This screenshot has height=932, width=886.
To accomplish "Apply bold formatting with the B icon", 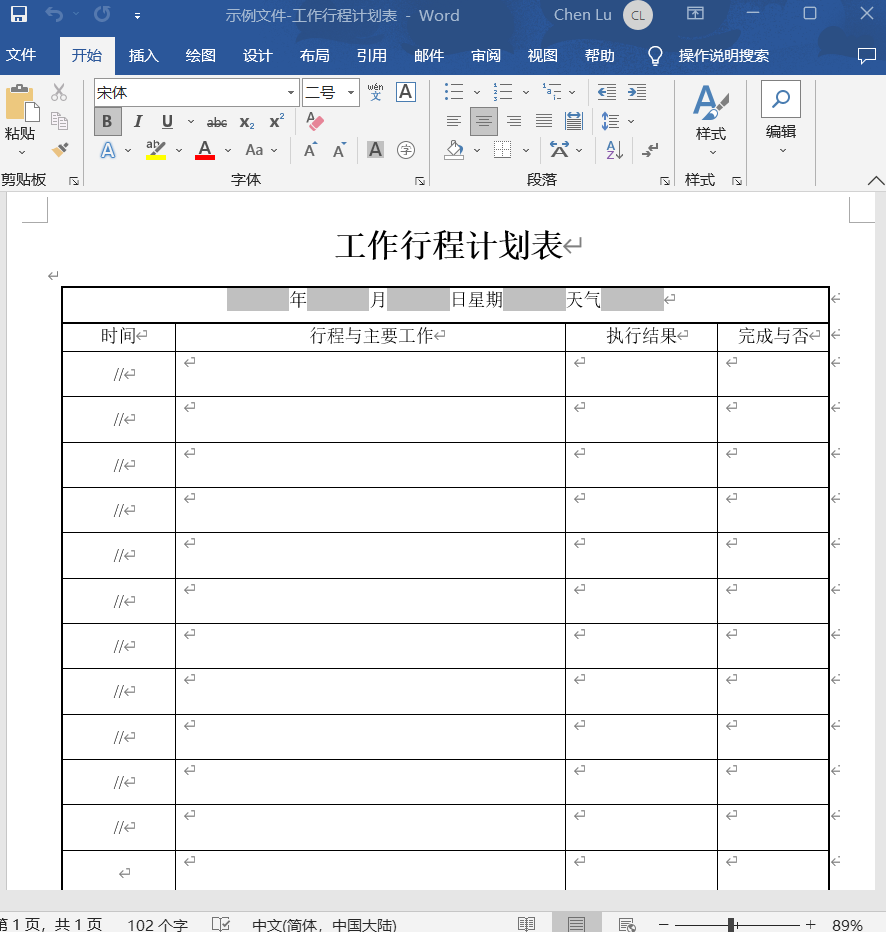I will point(107,121).
